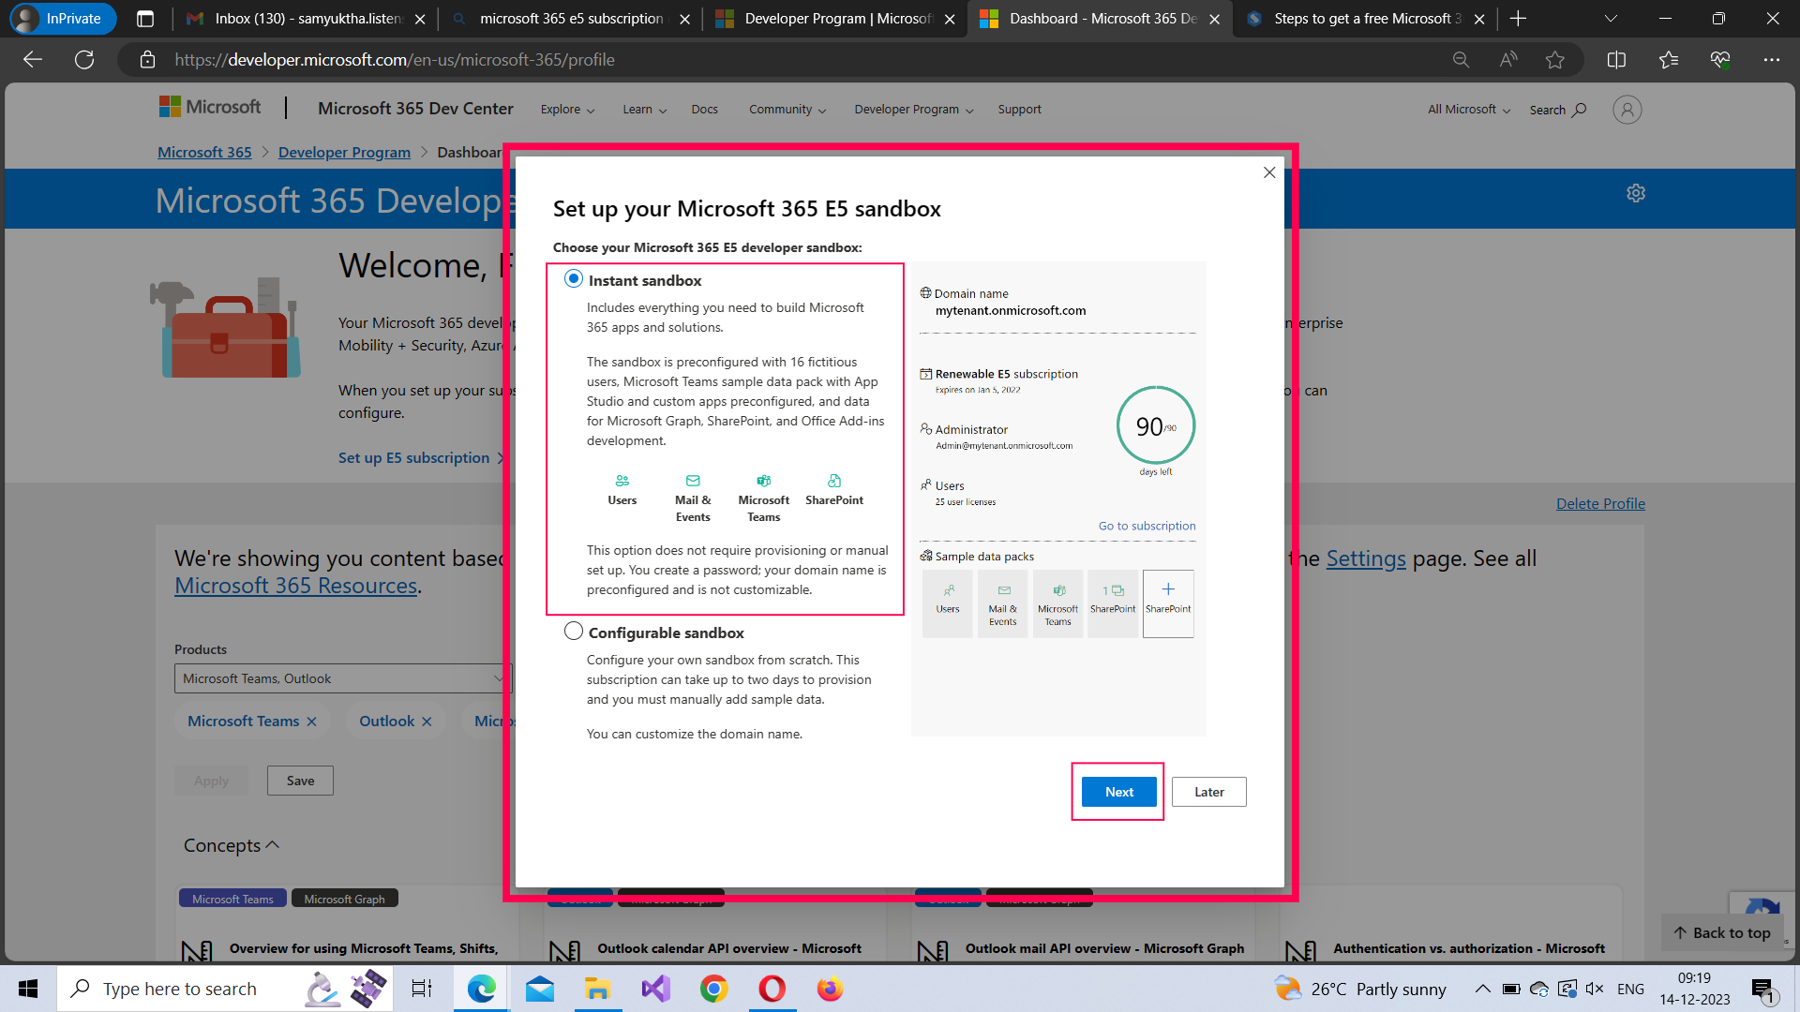Open File Explorer from the taskbar
Viewport: 1800px width, 1012px height.
click(598, 989)
